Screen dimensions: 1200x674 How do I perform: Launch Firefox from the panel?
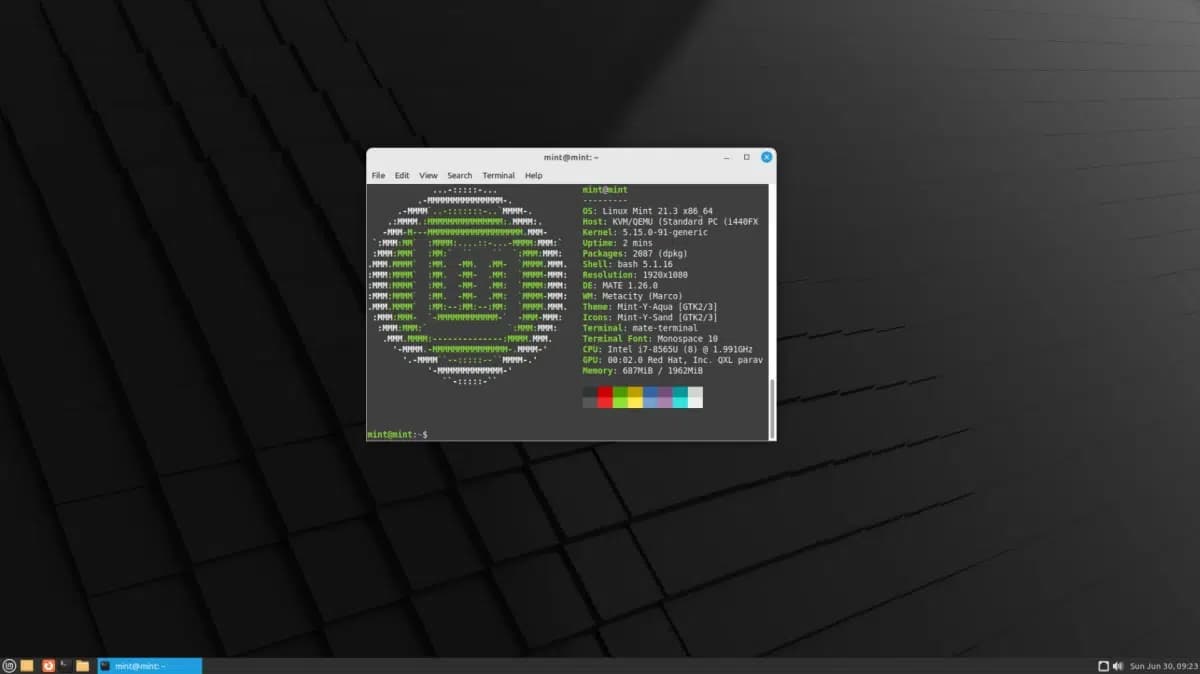pos(47,665)
